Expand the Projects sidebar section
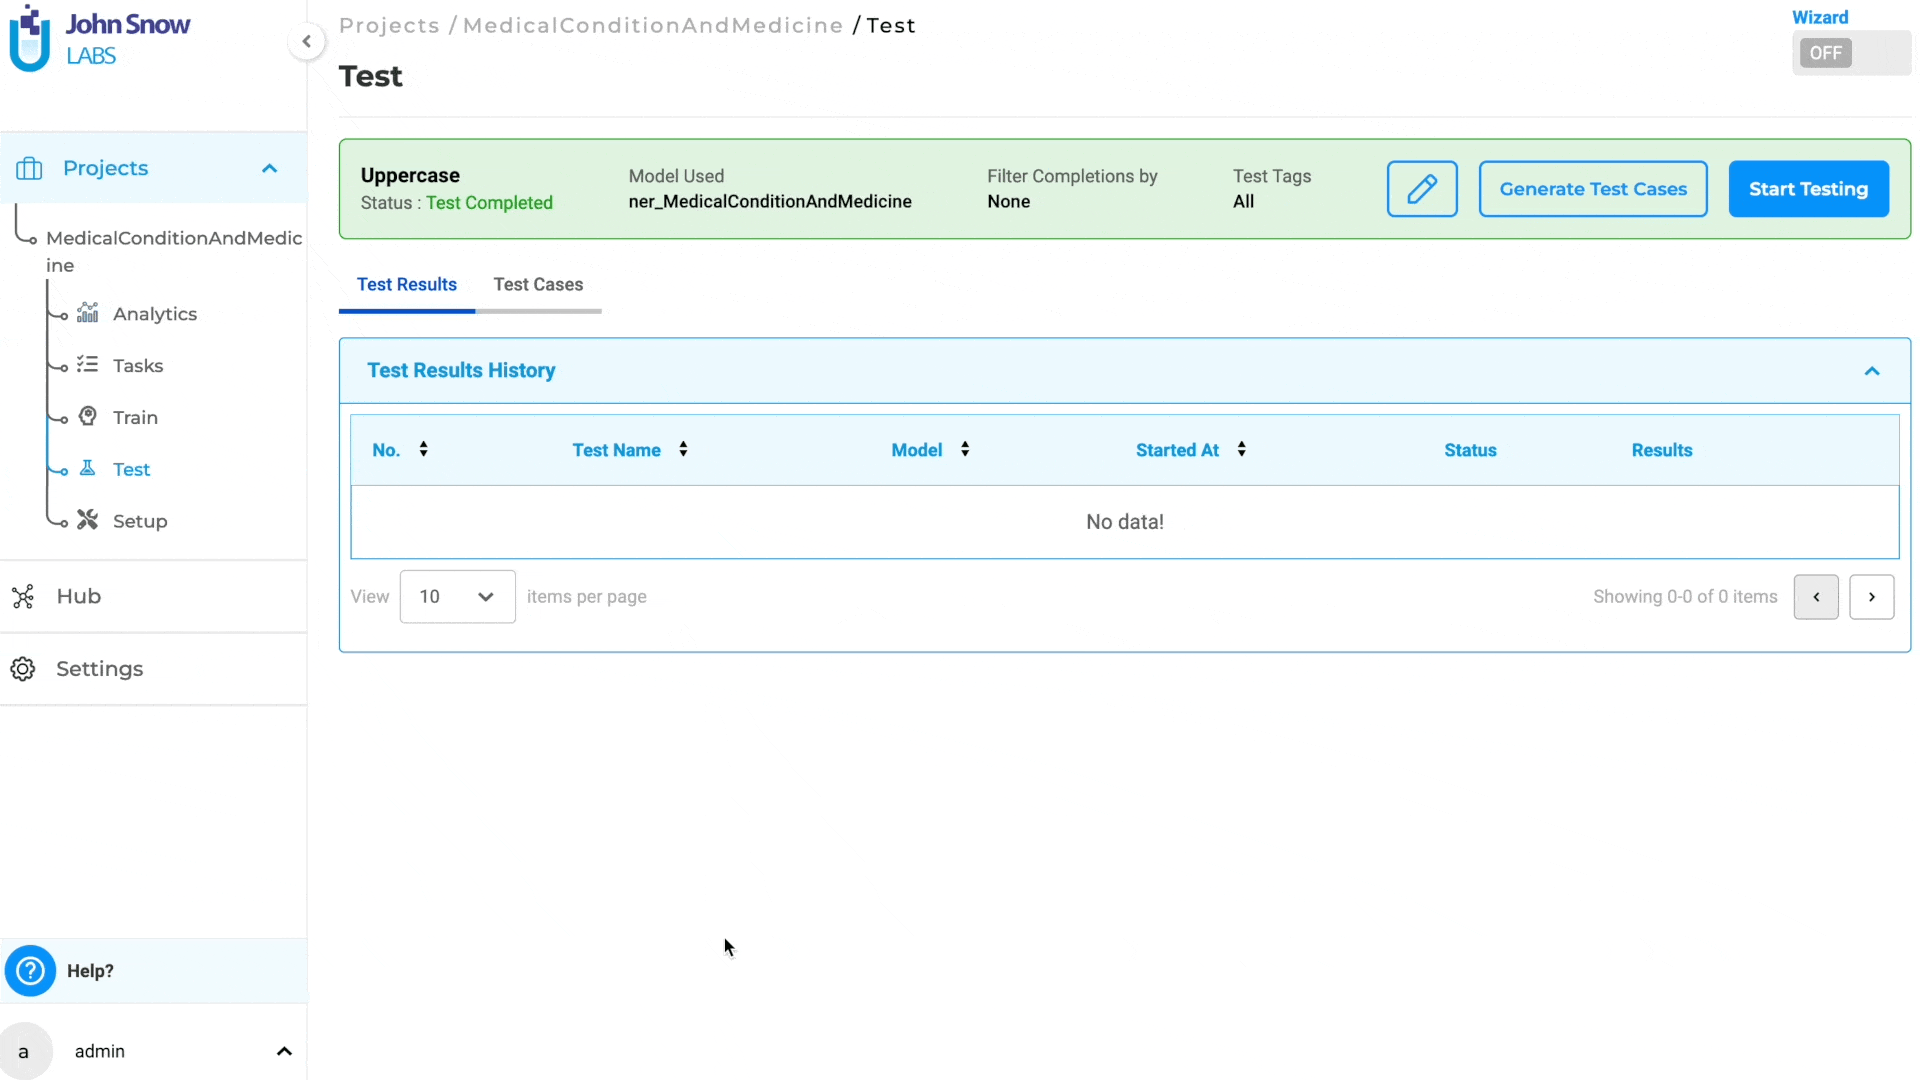 (x=269, y=167)
